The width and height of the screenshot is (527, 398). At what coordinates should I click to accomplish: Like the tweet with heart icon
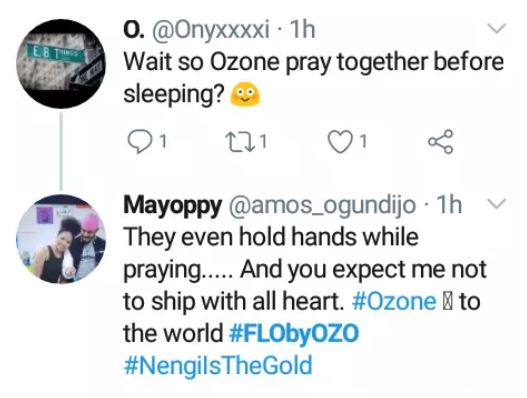pyautogui.click(x=339, y=143)
